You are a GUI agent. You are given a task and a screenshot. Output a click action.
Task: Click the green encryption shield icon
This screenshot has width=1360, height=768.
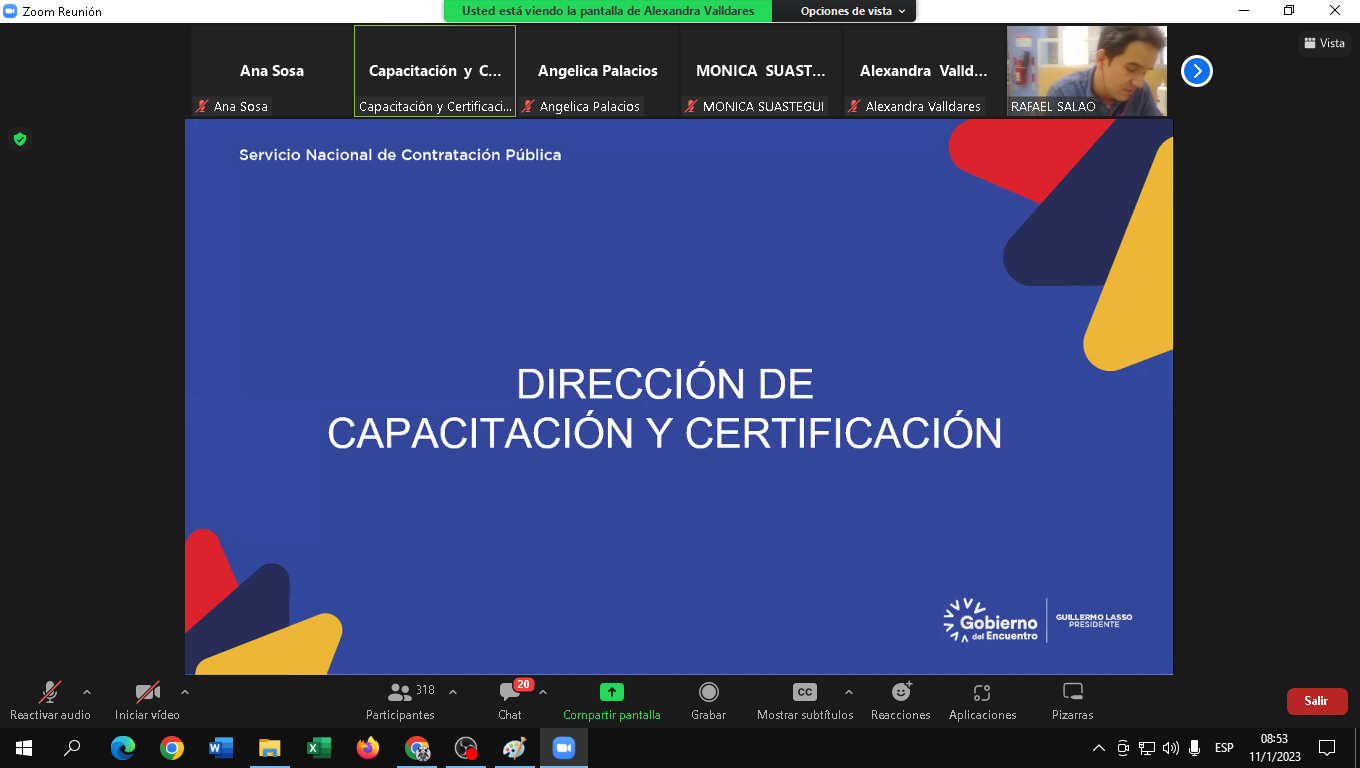(x=19, y=139)
